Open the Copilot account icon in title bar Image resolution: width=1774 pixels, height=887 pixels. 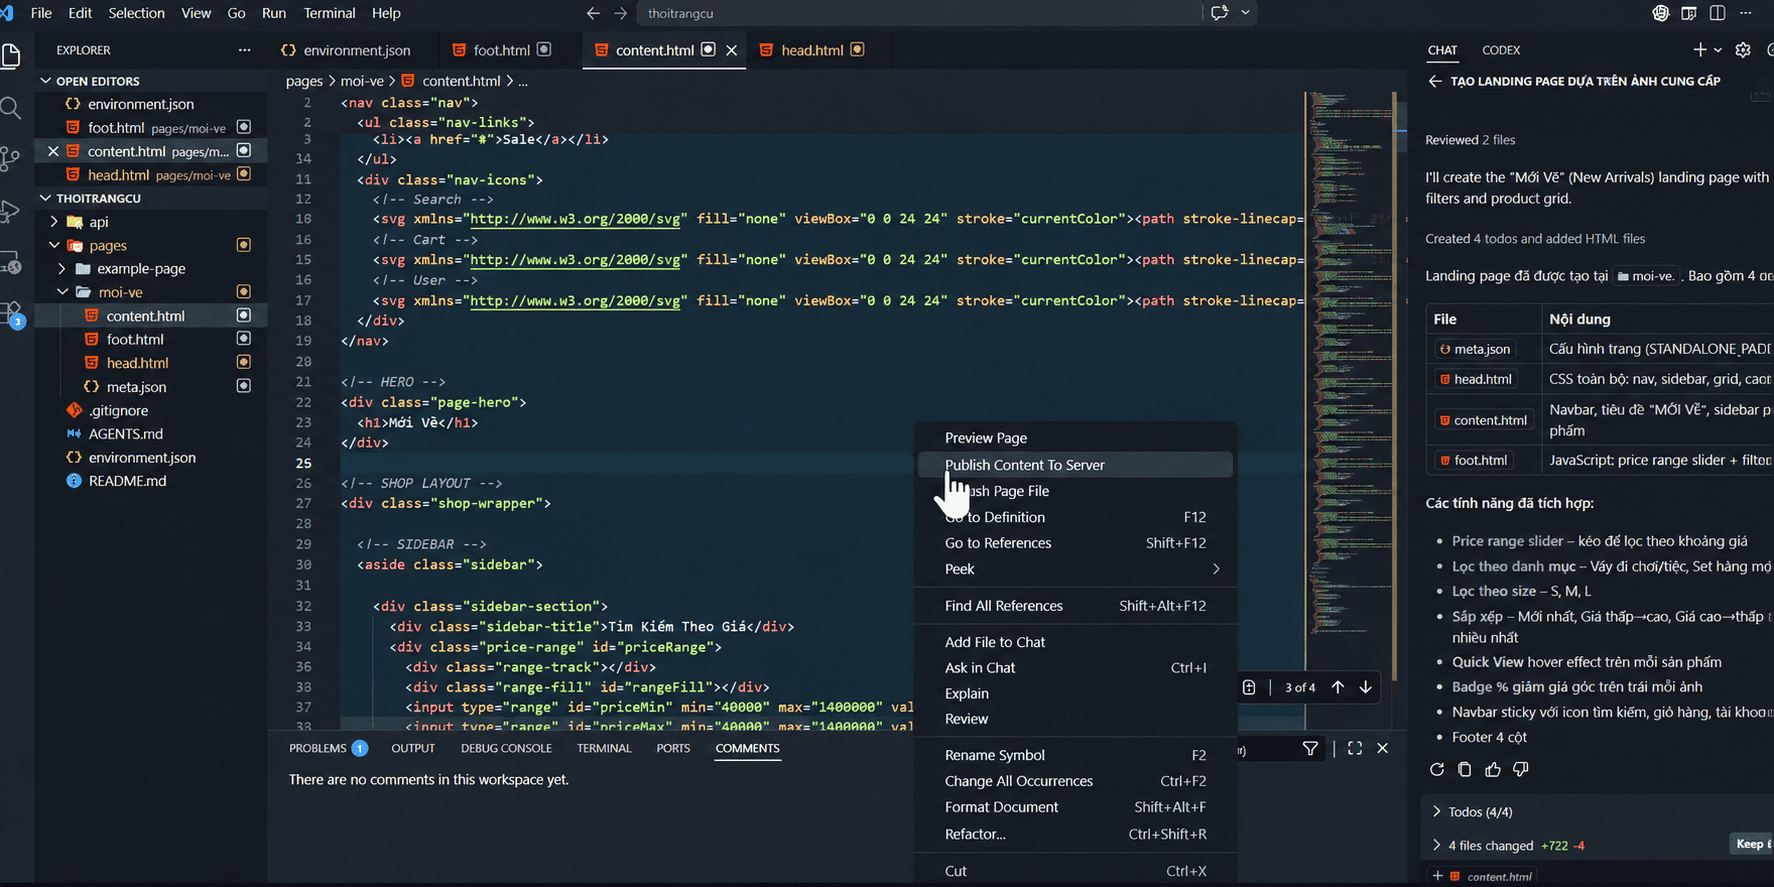pyautogui.click(x=1661, y=13)
